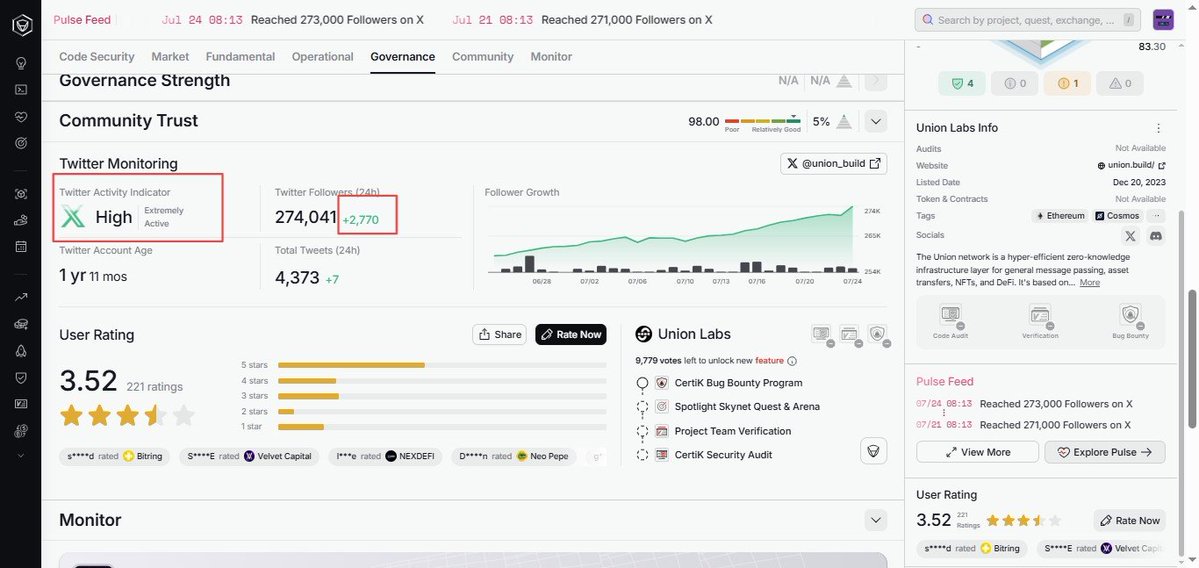The image size is (1199, 568).
Task: Expand description with More link
Action: 1090,282
